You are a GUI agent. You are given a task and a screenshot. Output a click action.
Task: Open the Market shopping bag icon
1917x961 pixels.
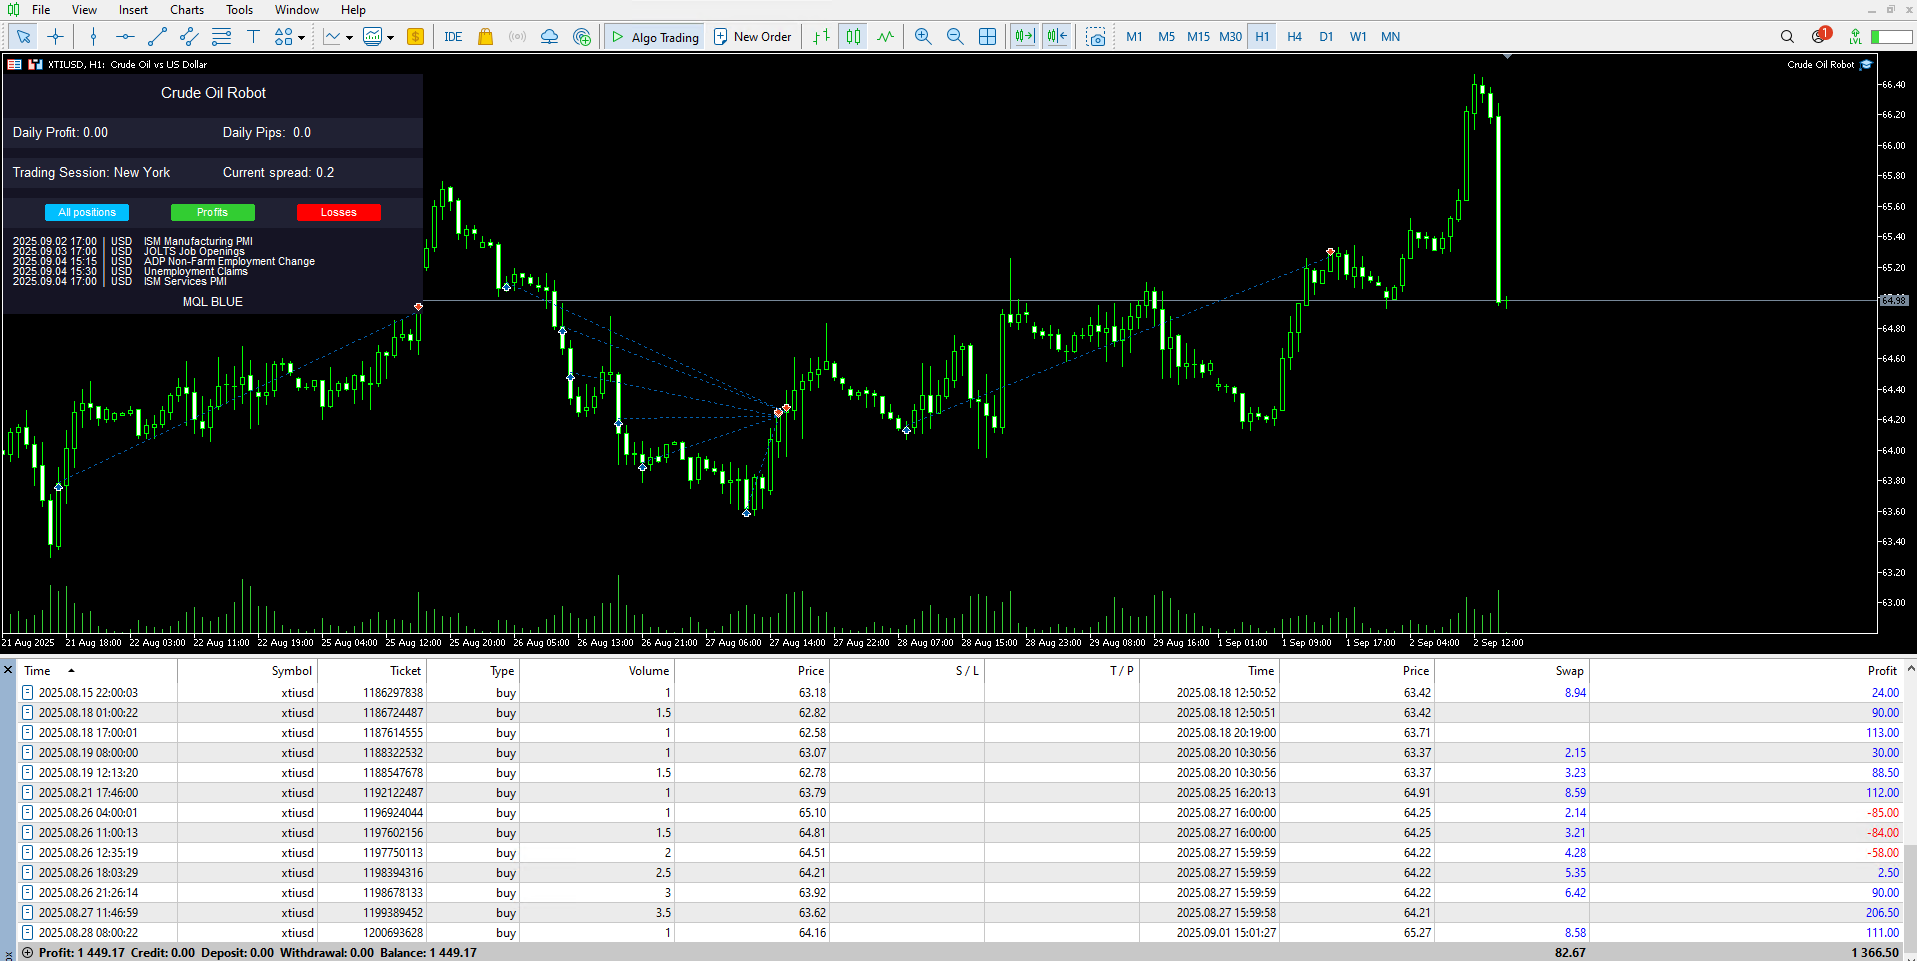click(x=485, y=37)
